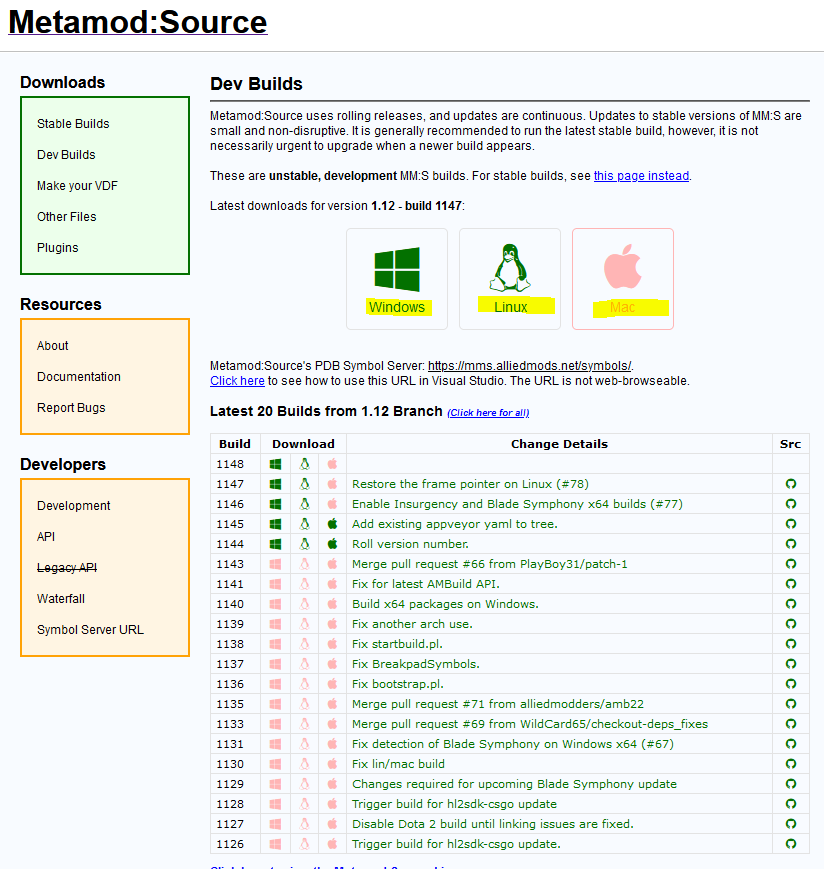Image resolution: width=824 pixels, height=869 pixels.
Task: Download Linux package for build 1145
Action: click(x=304, y=524)
